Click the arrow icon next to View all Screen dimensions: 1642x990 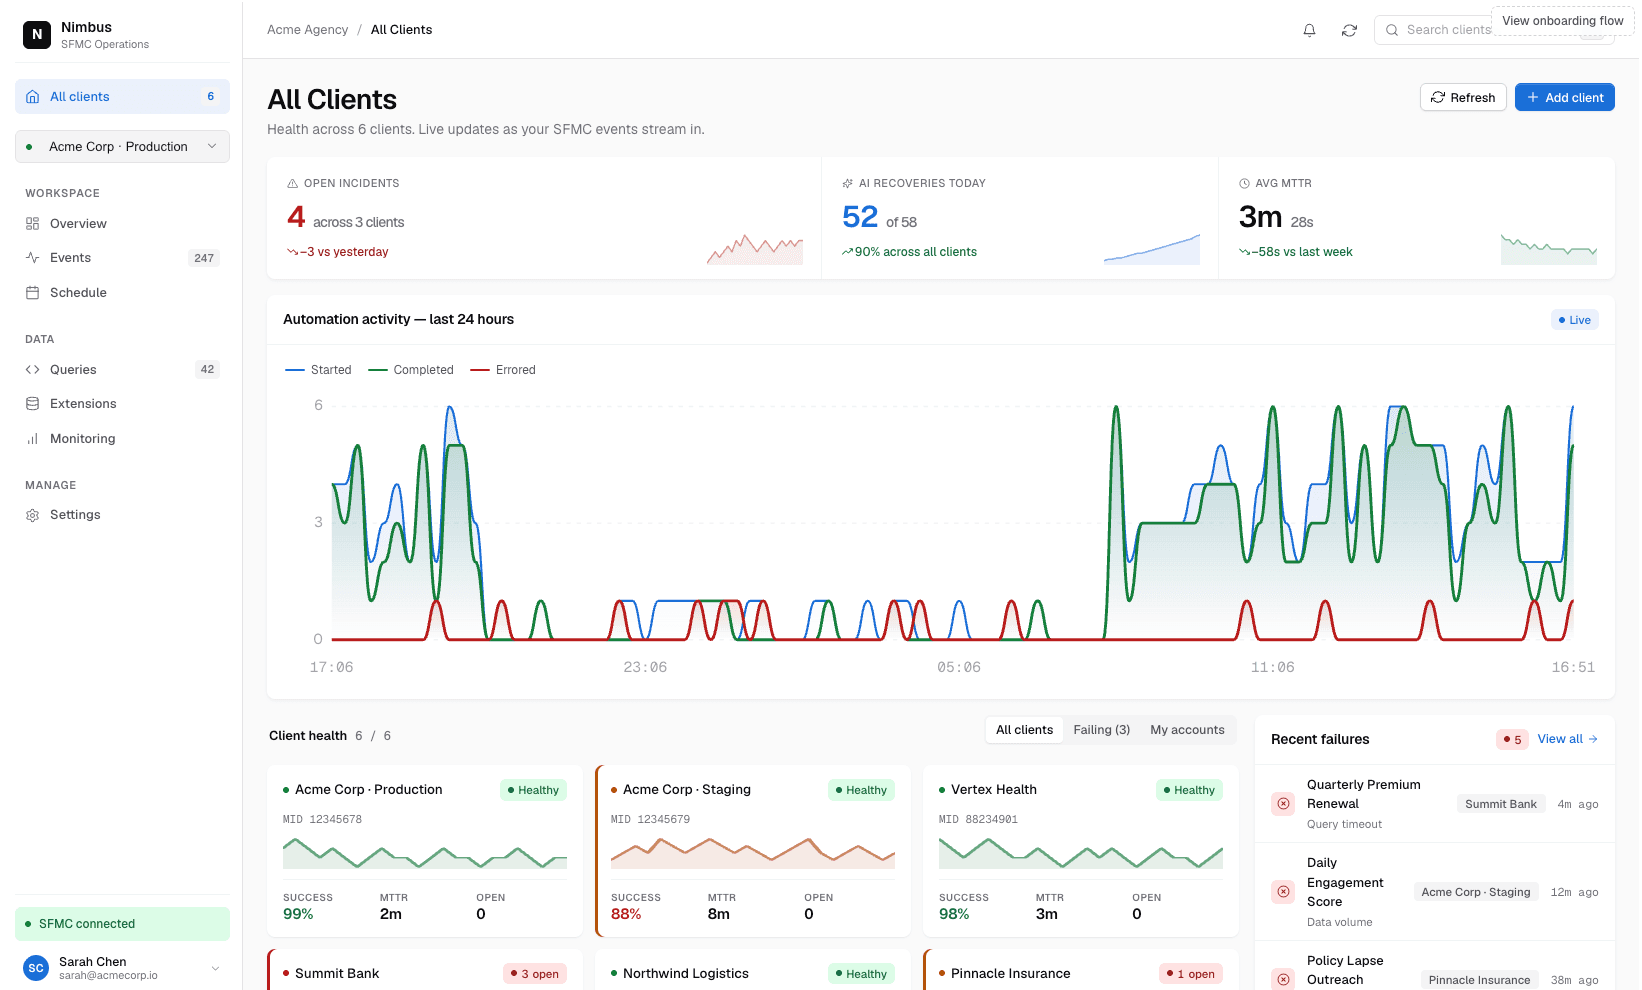(x=1593, y=739)
